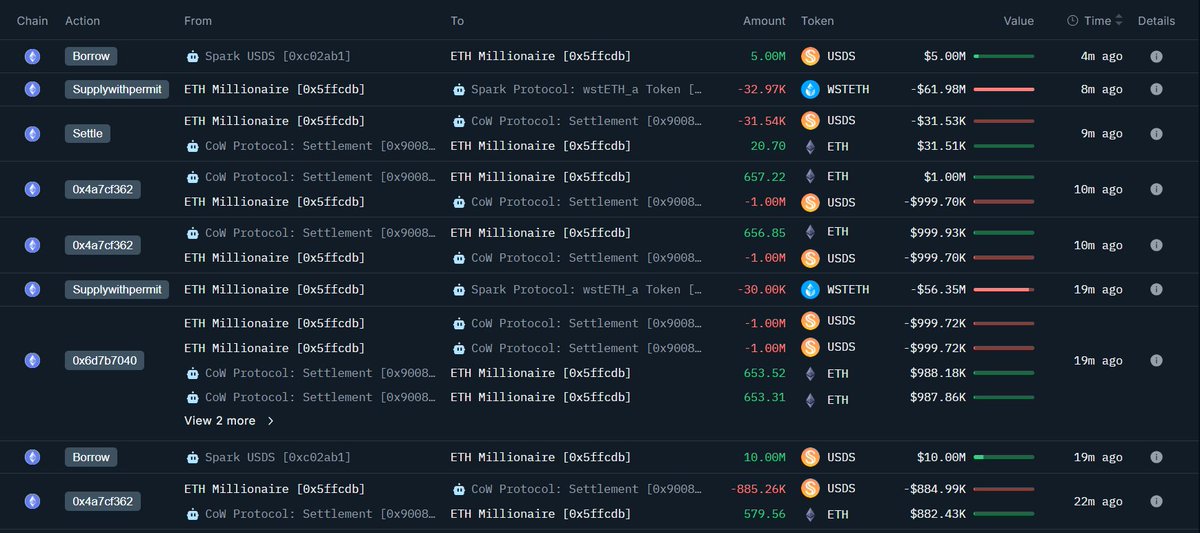Image resolution: width=1200 pixels, height=533 pixels.
Task: Click Ethereum chain icon in 0x6d7b7040 row
Action: tap(33, 361)
